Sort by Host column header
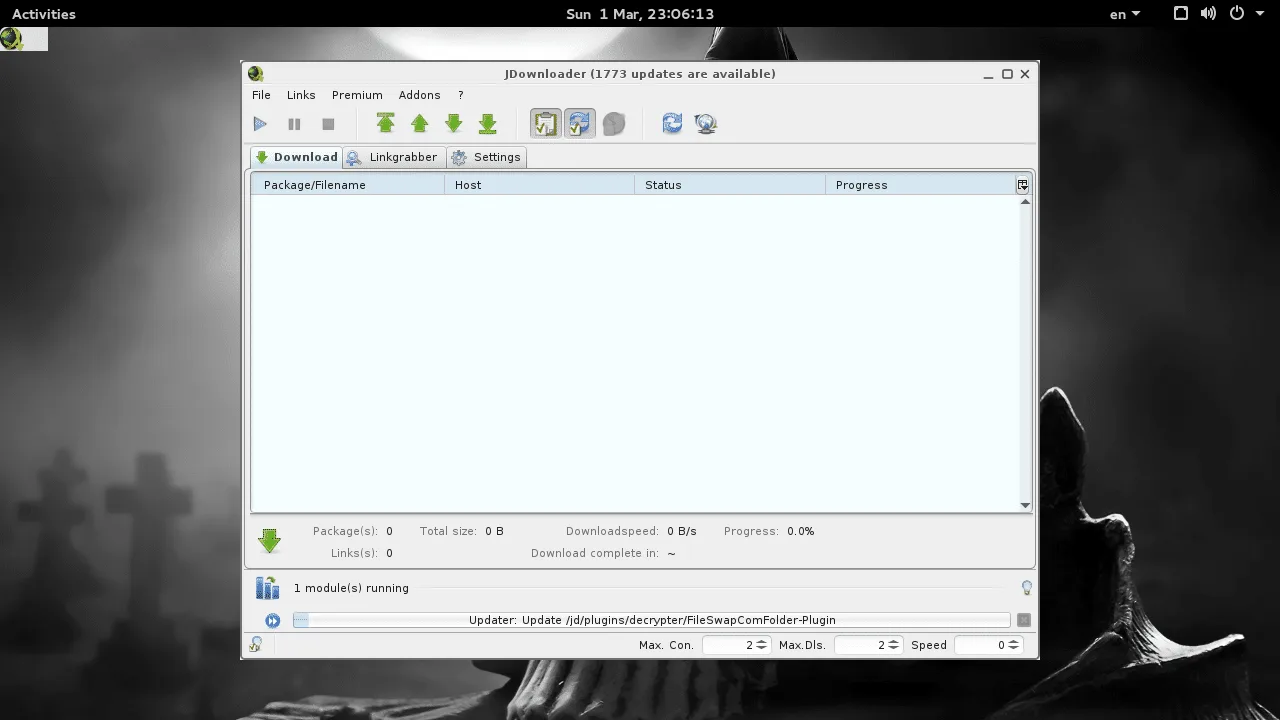The width and height of the screenshot is (1280, 720). (540, 185)
